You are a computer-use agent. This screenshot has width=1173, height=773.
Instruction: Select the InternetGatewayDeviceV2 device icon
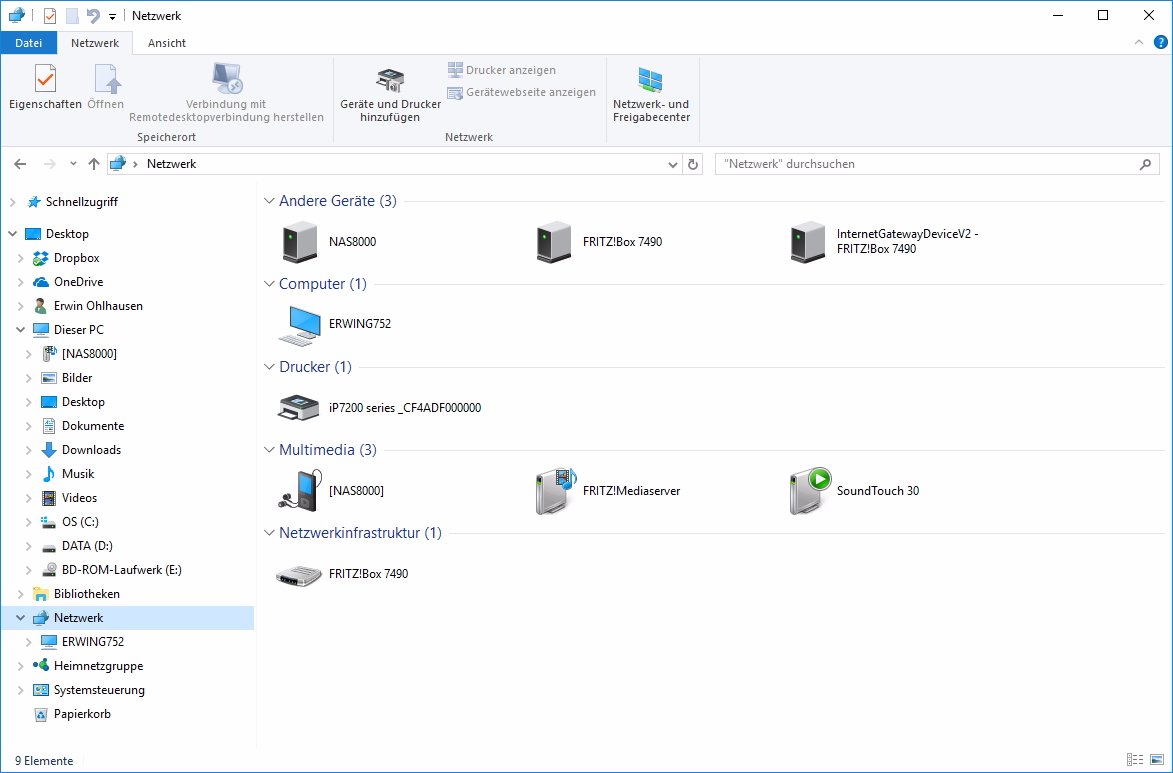click(808, 242)
